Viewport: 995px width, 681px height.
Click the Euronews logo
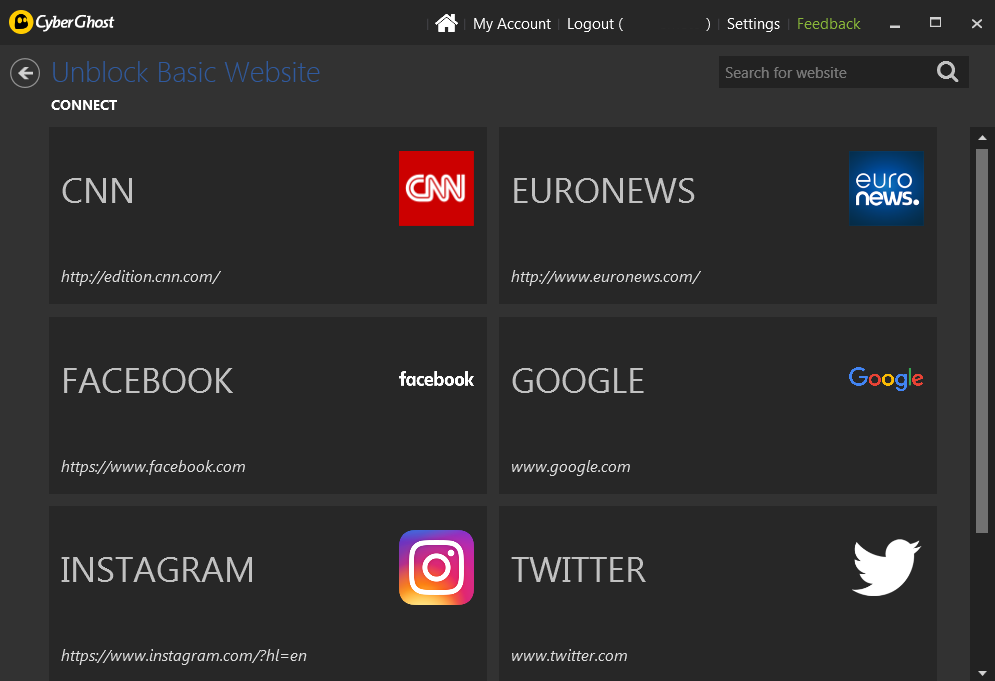click(886, 188)
